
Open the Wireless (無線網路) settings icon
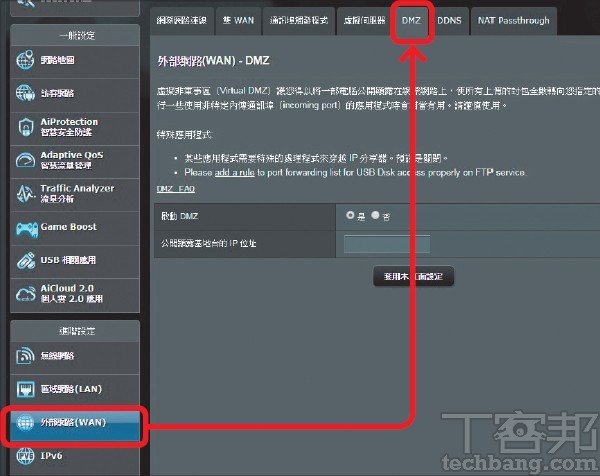point(26,357)
